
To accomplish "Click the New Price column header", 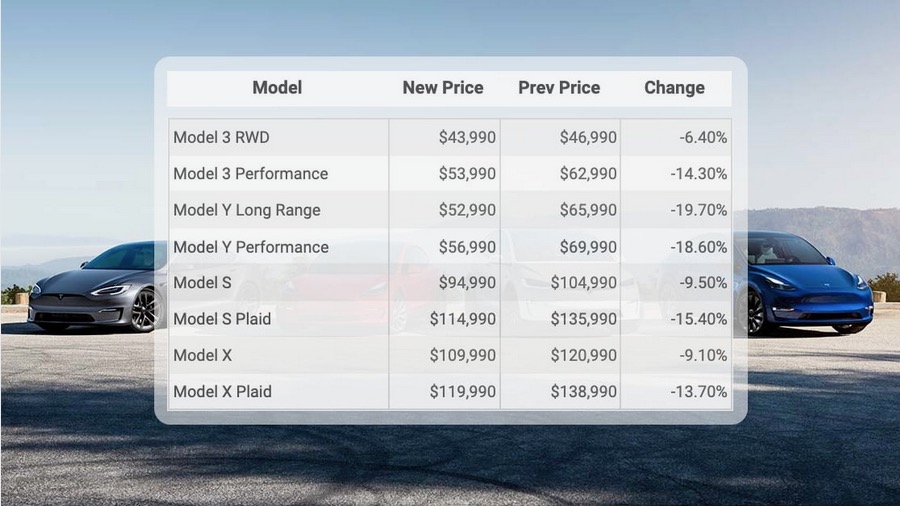I will pos(442,88).
